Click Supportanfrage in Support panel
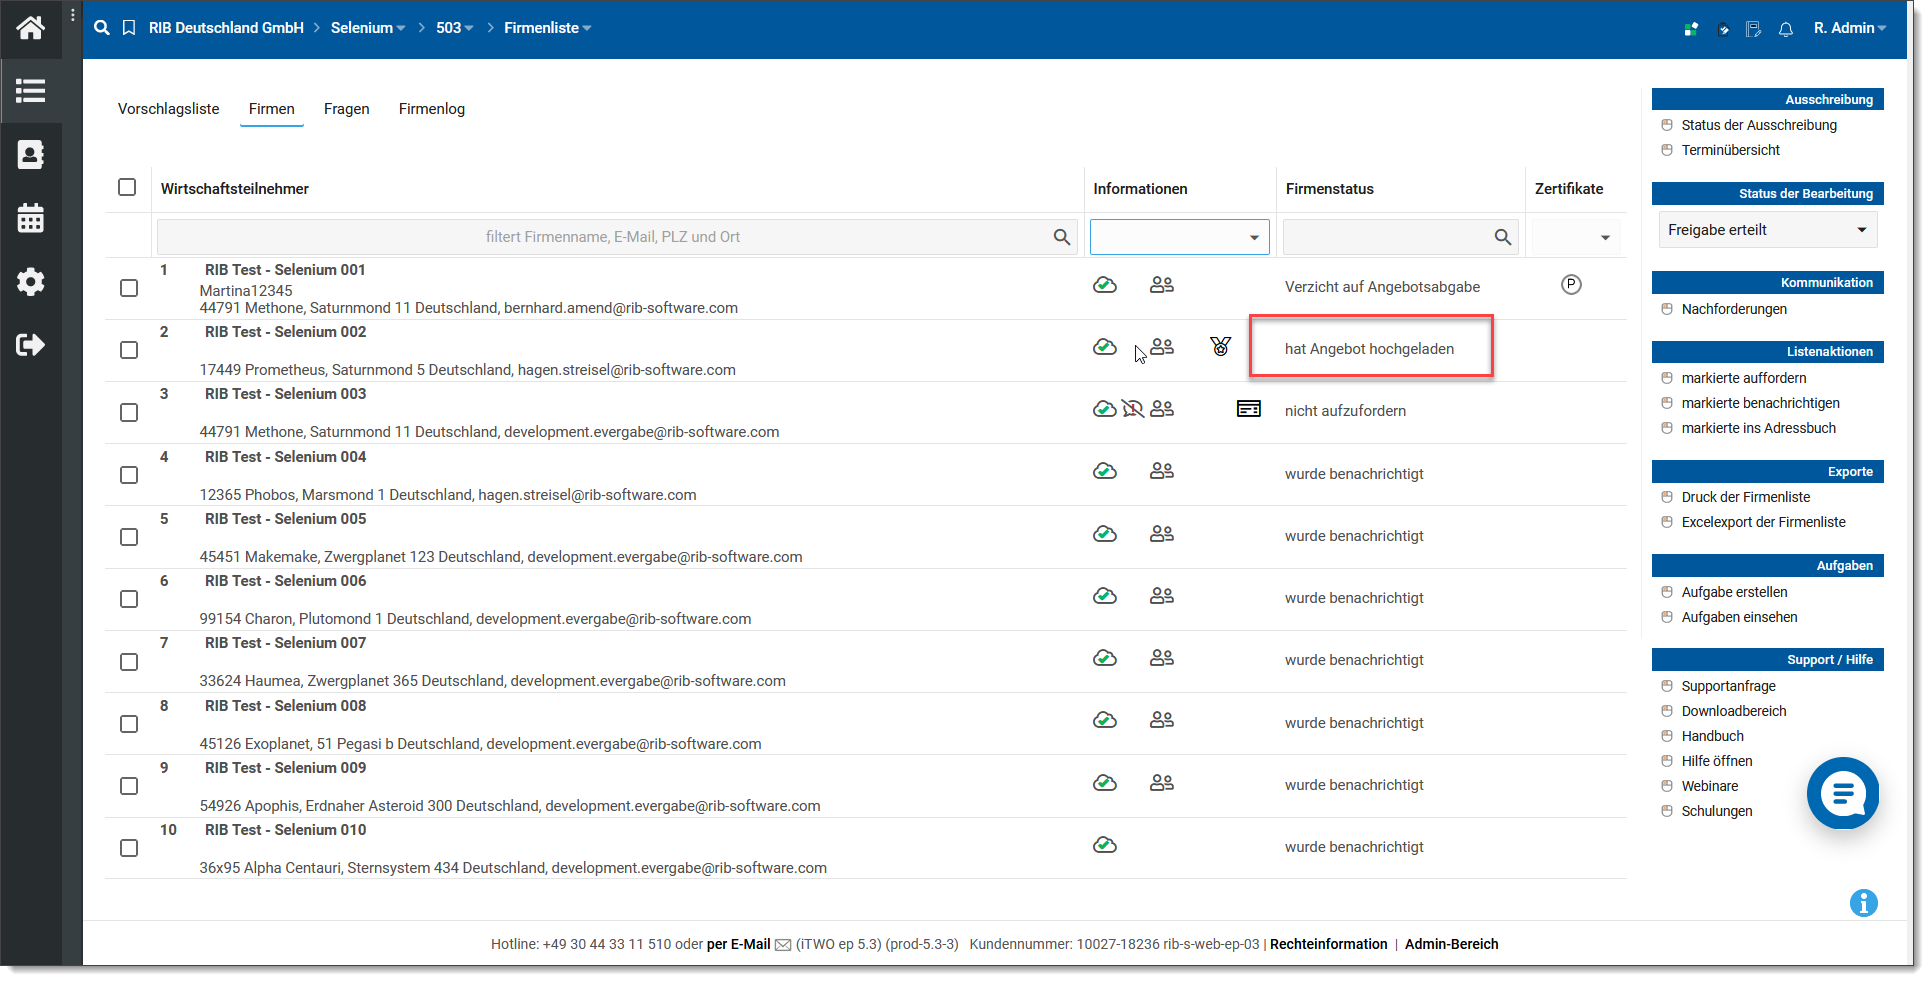1929x981 pixels. 1728,686
